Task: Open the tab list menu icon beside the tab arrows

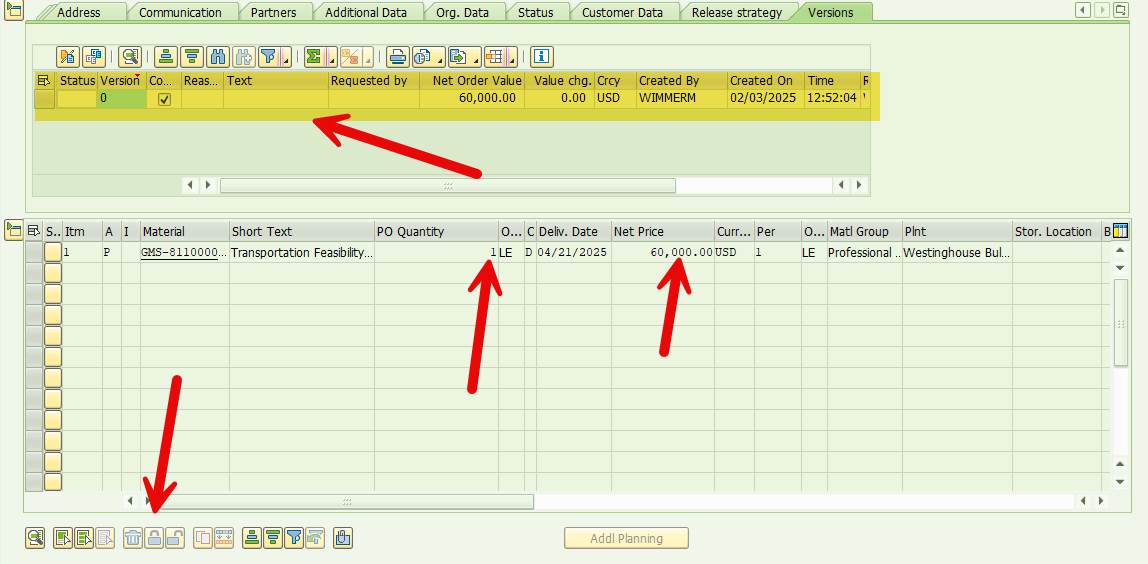Action: (x=1120, y=10)
